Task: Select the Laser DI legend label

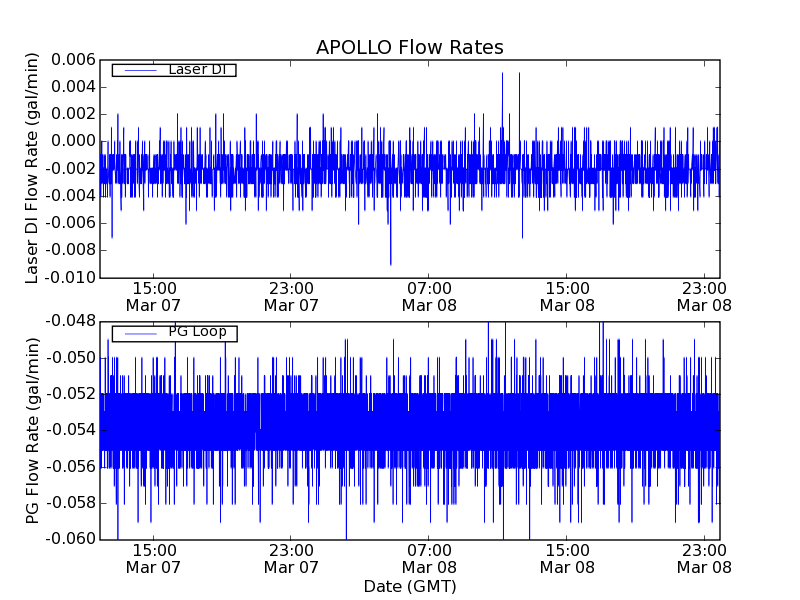Action: click(196, 69)
